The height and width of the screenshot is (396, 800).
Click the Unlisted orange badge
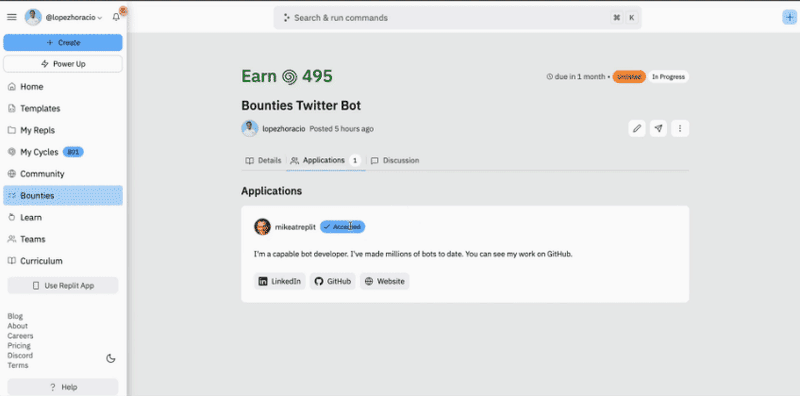pyautogui.click(x=629, y=77)
